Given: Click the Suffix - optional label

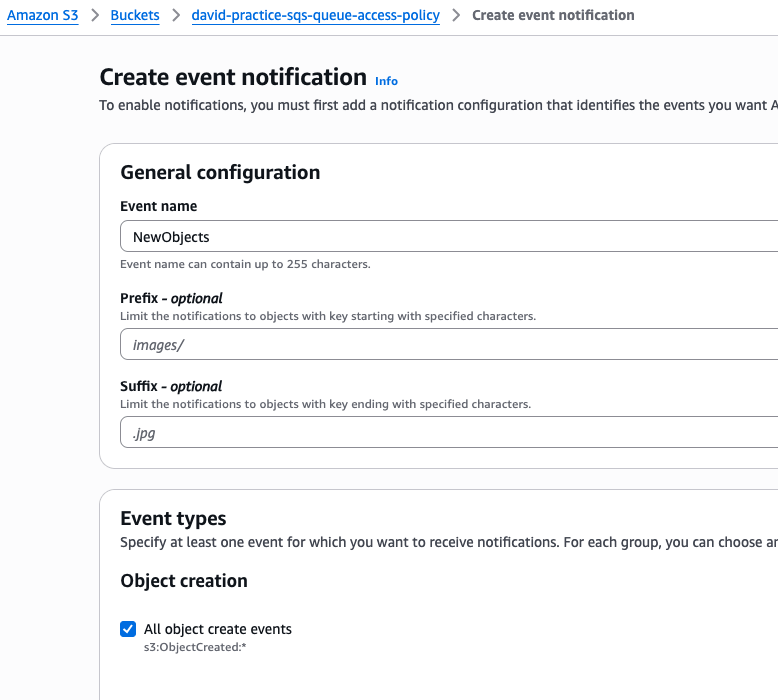Looking at the screenshot, I should 171,386.
